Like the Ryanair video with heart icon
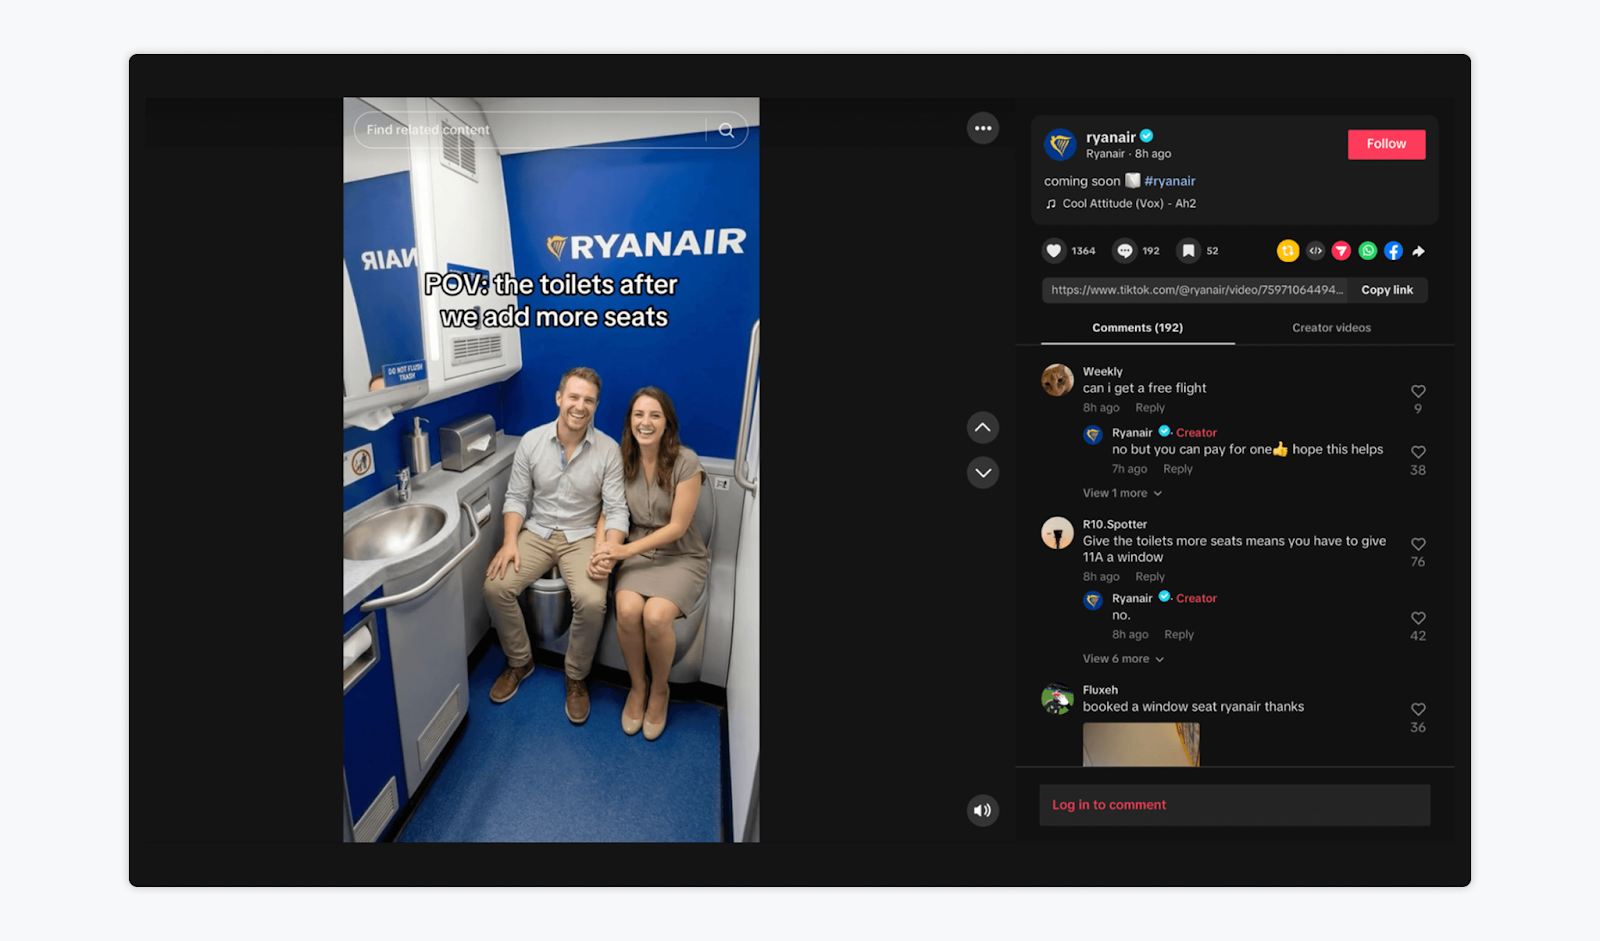The height and width of the screenshot is (941, 1600). tap(1054, 251)
